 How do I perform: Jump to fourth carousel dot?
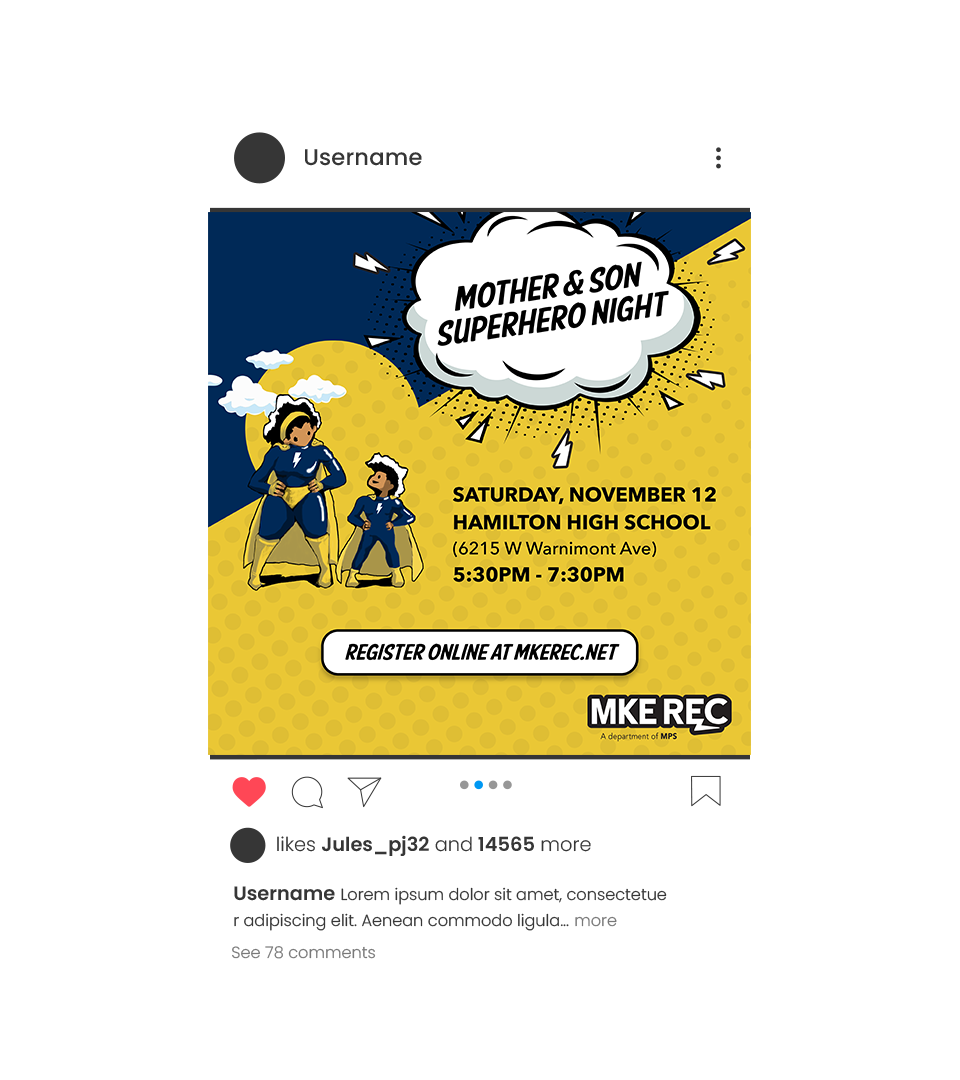[x=508, y=785]
